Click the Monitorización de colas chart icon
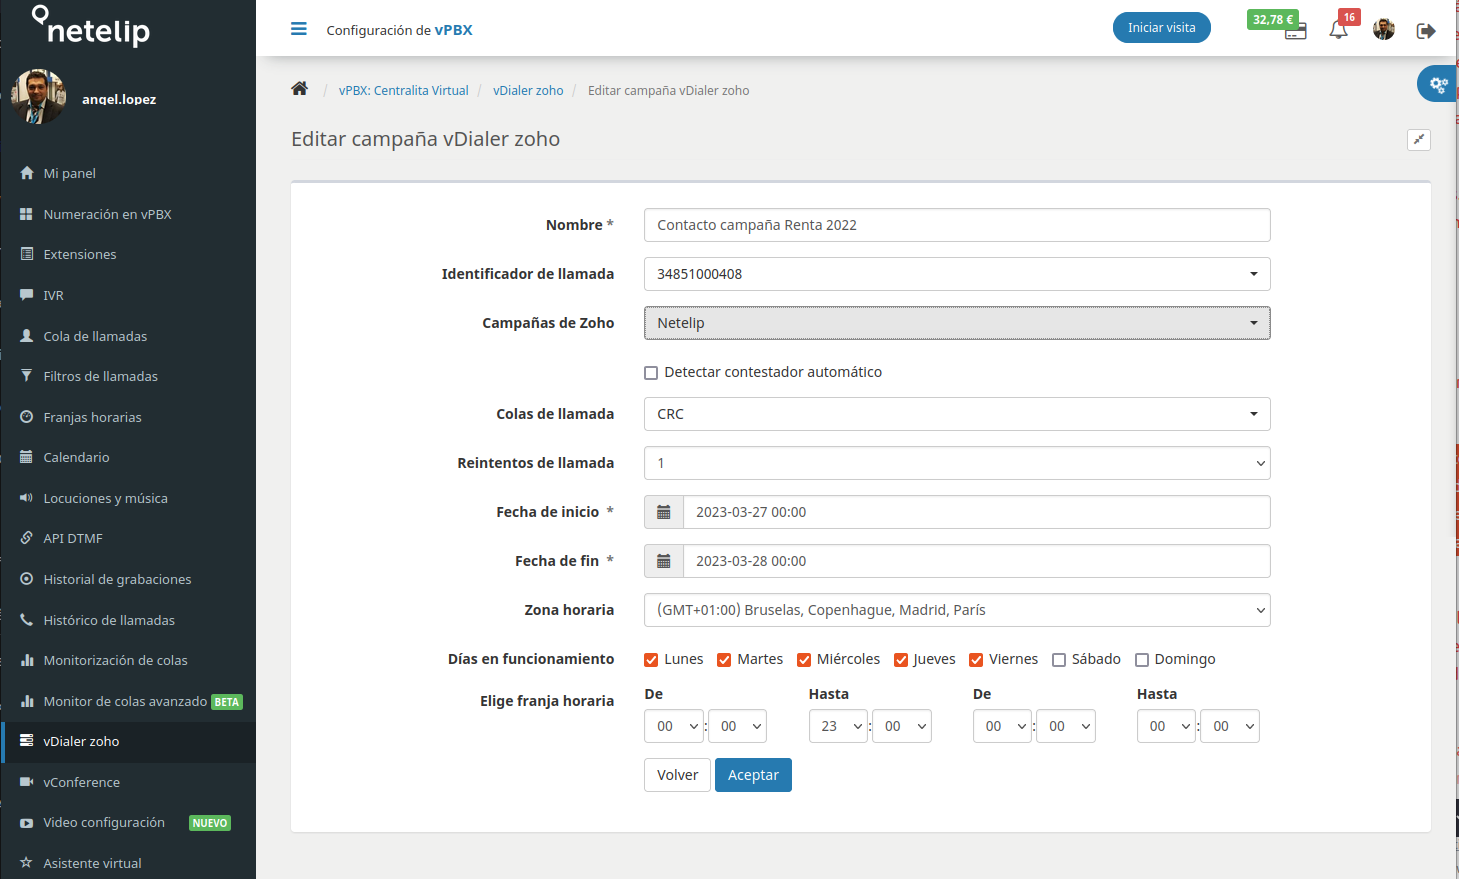 pyautogui.click(x=27, y=660)
